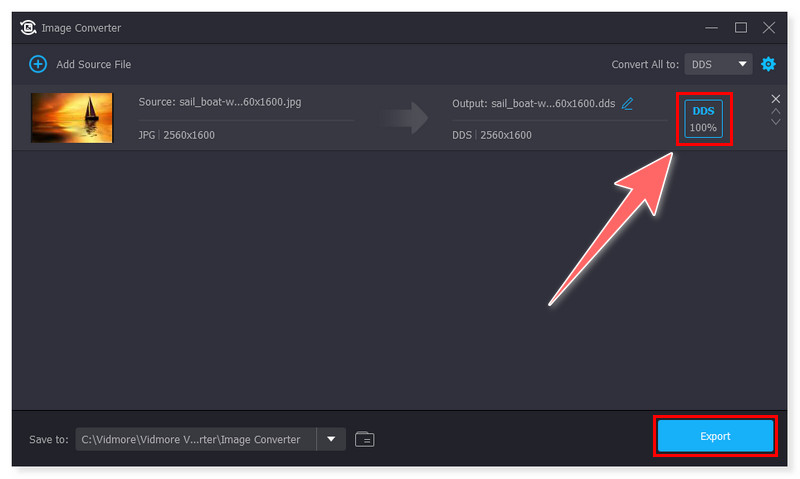
Task: Select the sailboat sunset thumbnail
Action: 72,118
